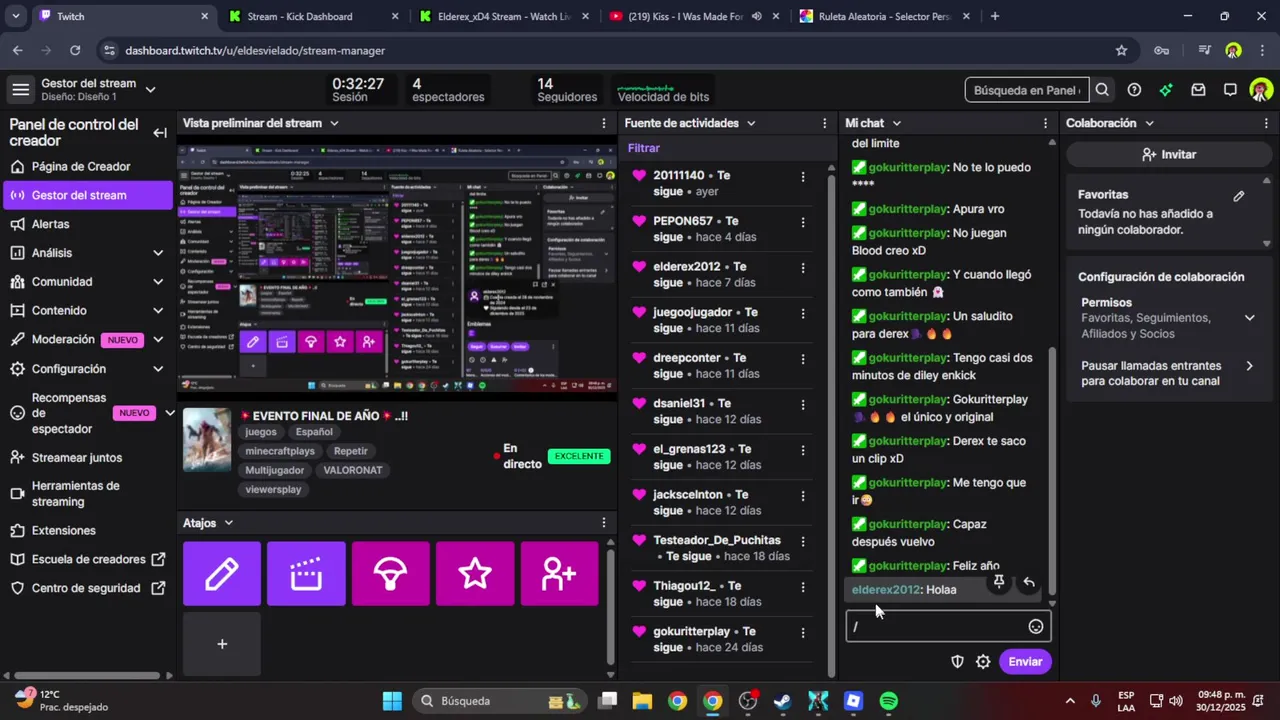Open Página de Creador in sidebar
1280x720 pixels.
[81, 167]
